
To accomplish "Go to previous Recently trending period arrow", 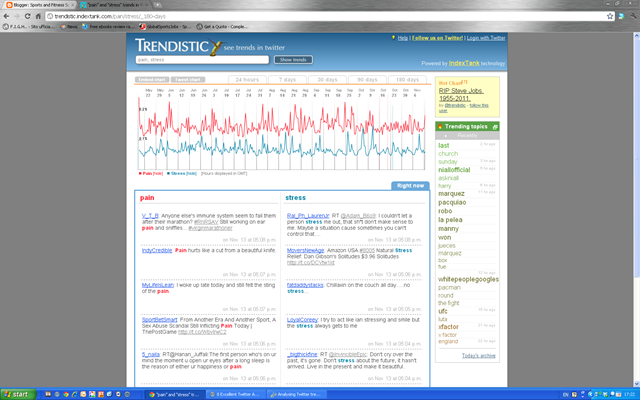I will (445, 136).
